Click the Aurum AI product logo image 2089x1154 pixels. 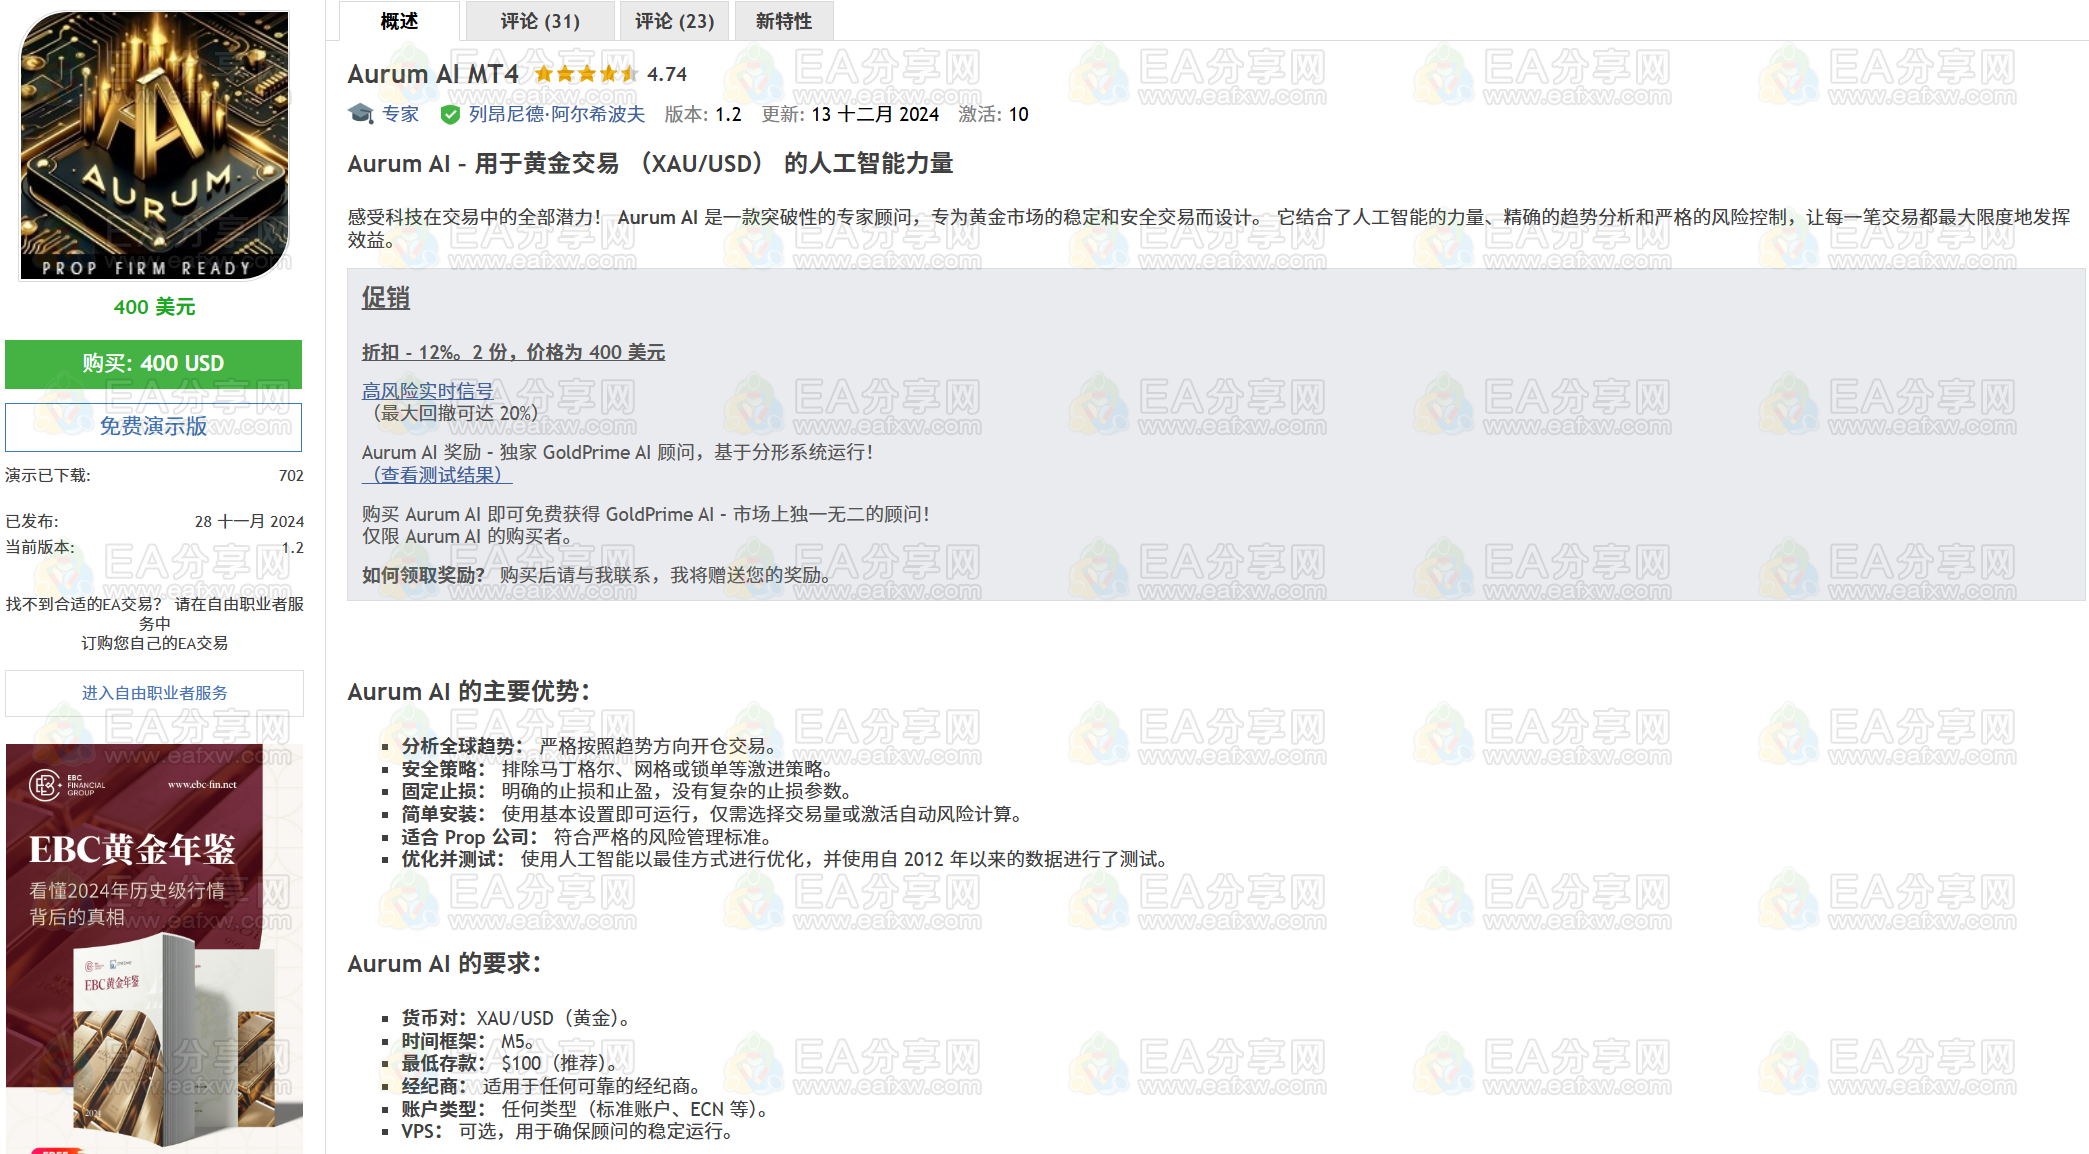click(155, 145)
